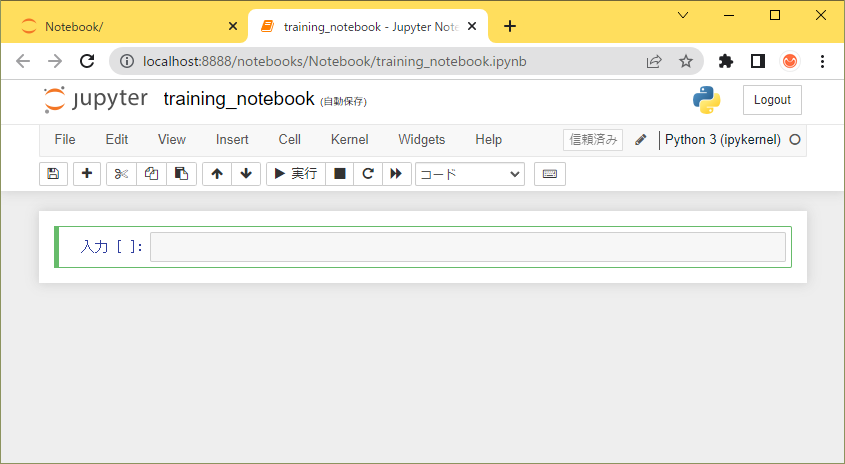
Task: Close the training_notebook browser tab
Action: pos(472,26)
